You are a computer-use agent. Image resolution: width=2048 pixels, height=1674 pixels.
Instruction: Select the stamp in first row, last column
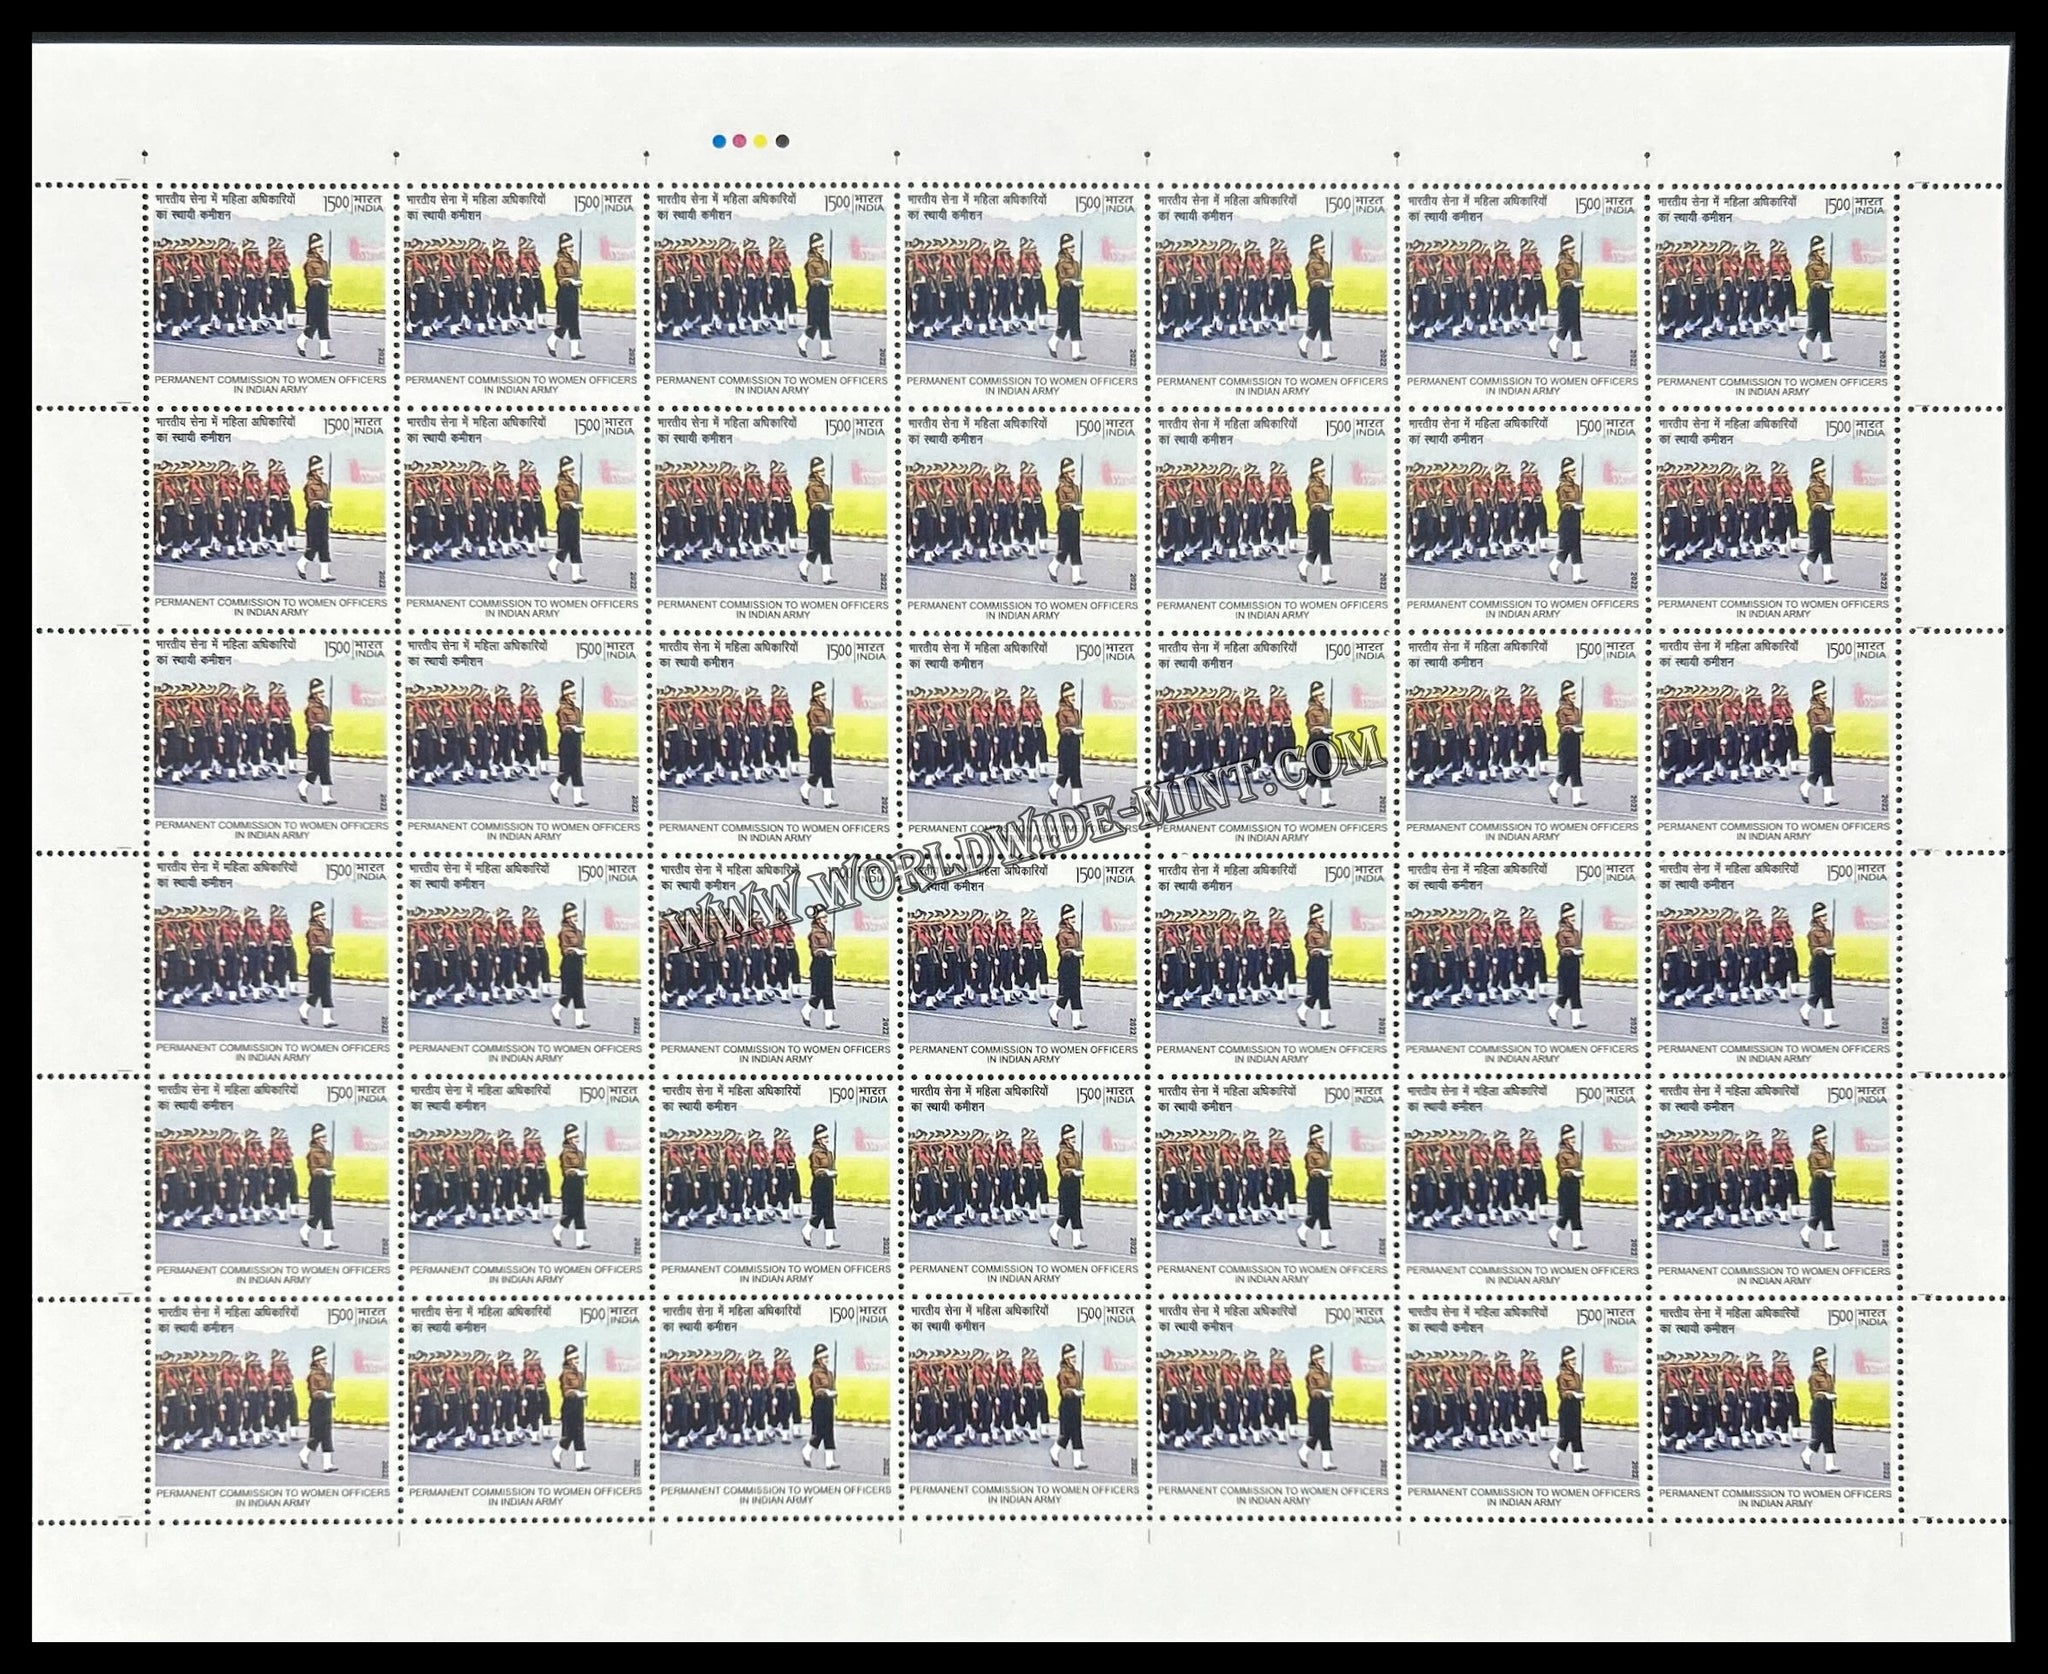(x=1775, y=295)
